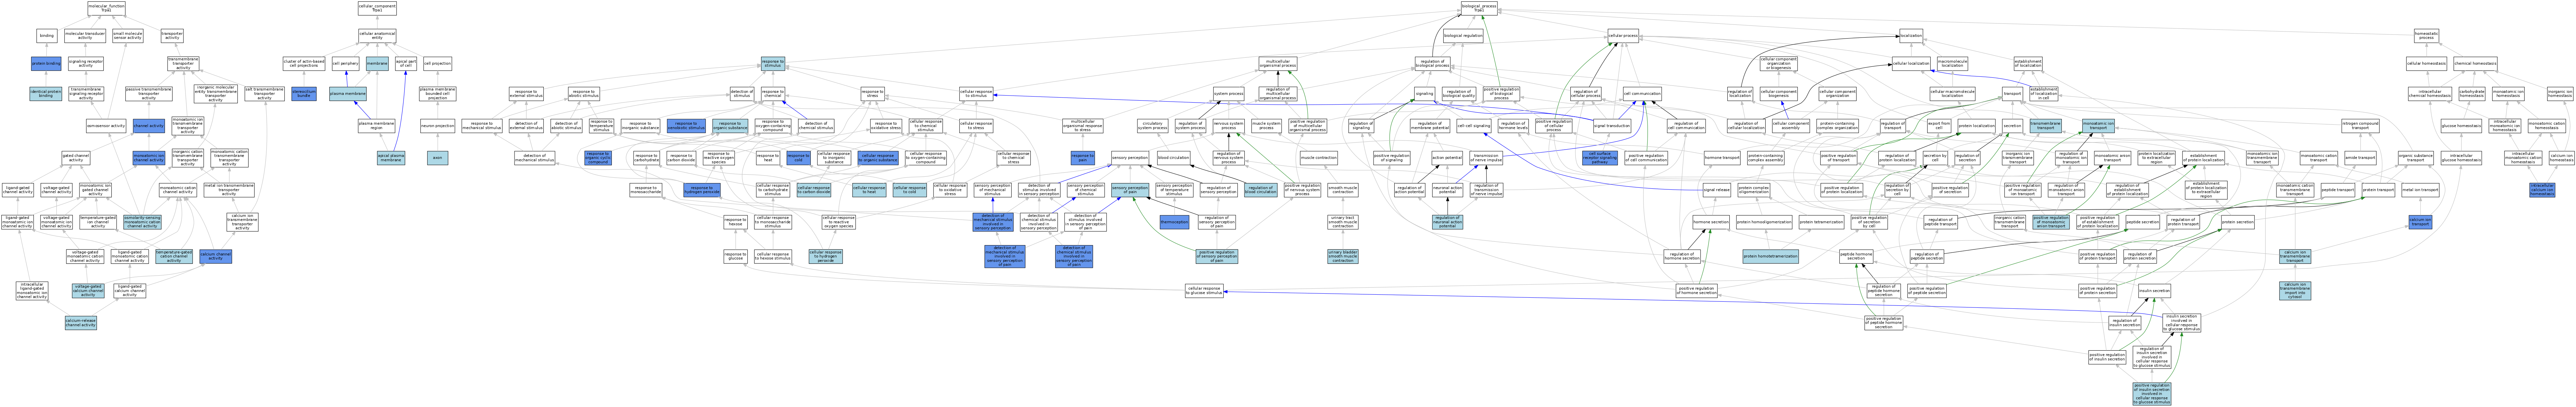
Task: Click the 'apical plasma membrane' node
Action: [x=391, y=157]
